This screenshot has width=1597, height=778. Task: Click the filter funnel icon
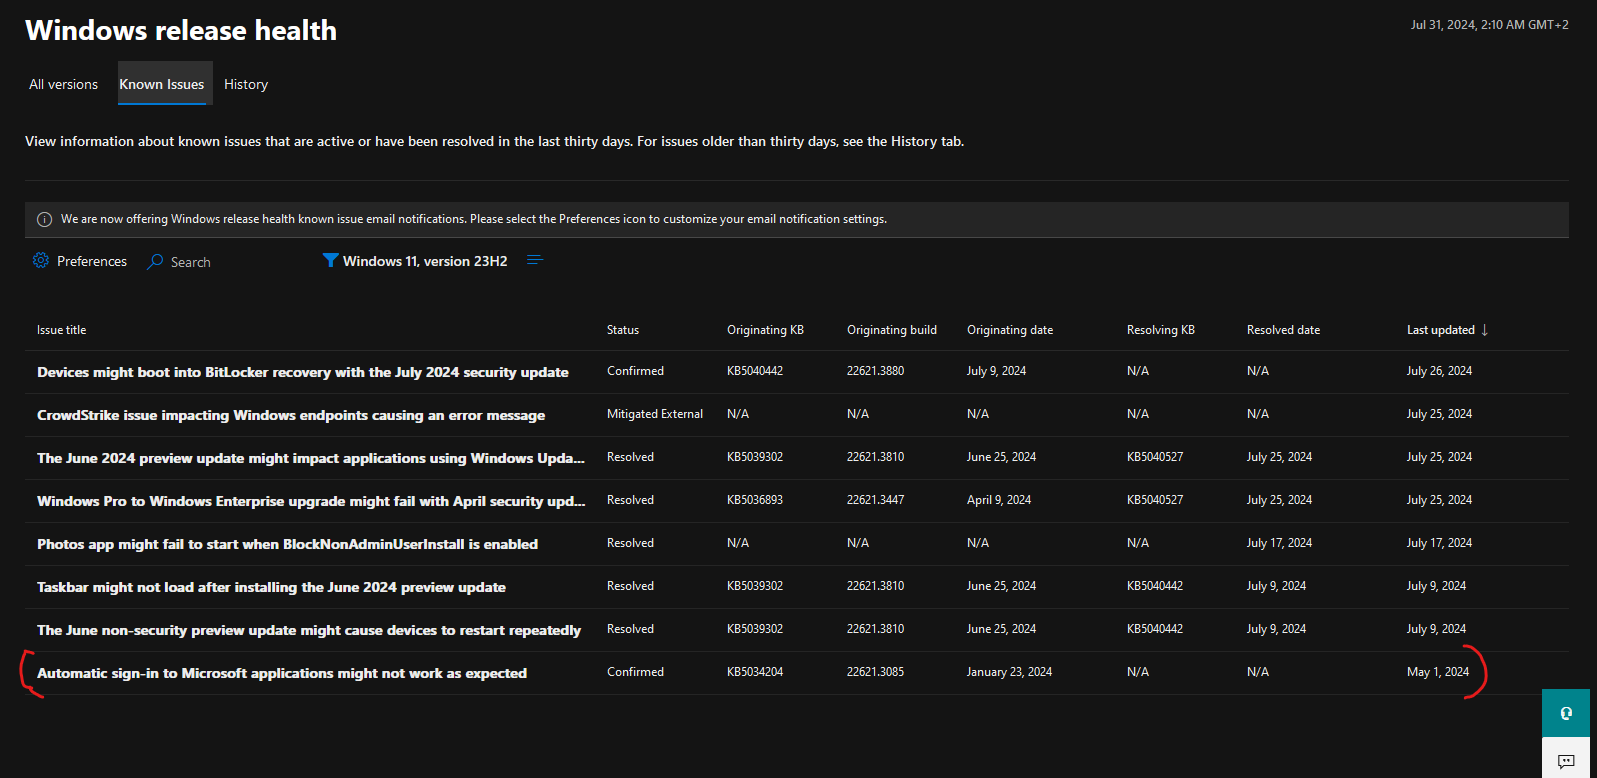pos(330,261)
